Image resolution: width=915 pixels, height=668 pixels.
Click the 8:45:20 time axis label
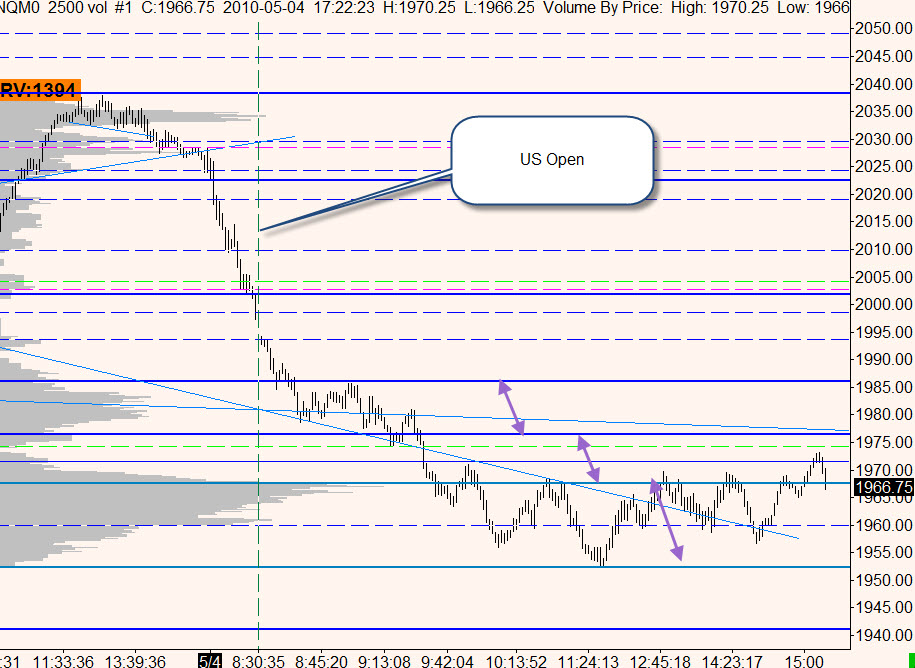tap(322, 661)
